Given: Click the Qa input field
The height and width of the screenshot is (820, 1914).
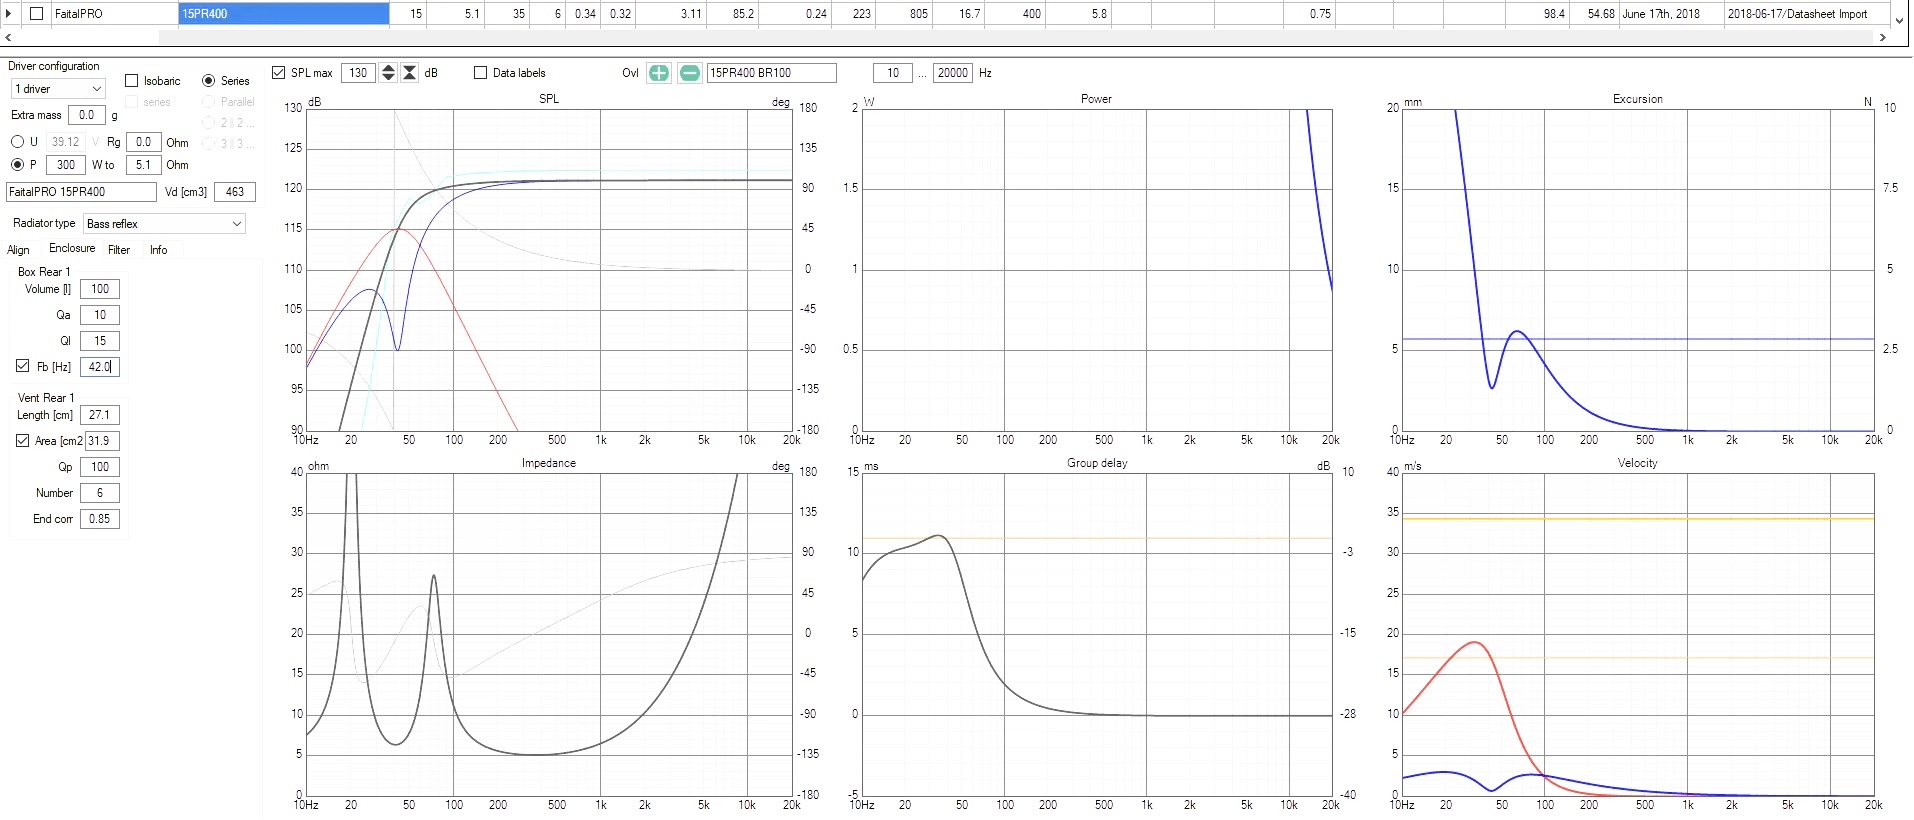Looking at the screenshot, I should click(x=100, y=315).
